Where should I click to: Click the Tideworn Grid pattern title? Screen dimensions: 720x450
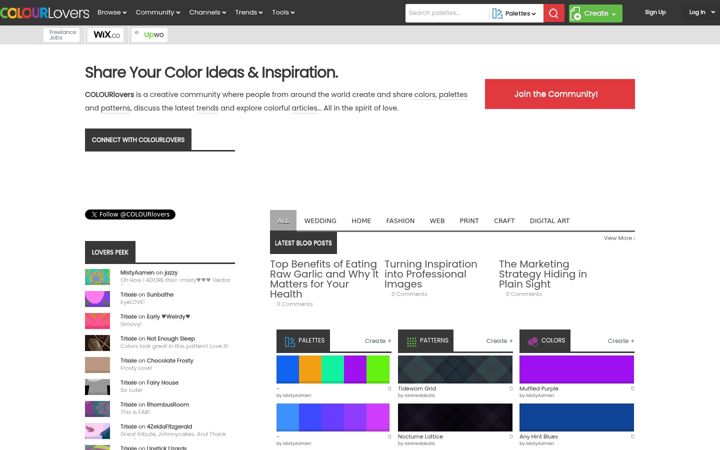416,388
